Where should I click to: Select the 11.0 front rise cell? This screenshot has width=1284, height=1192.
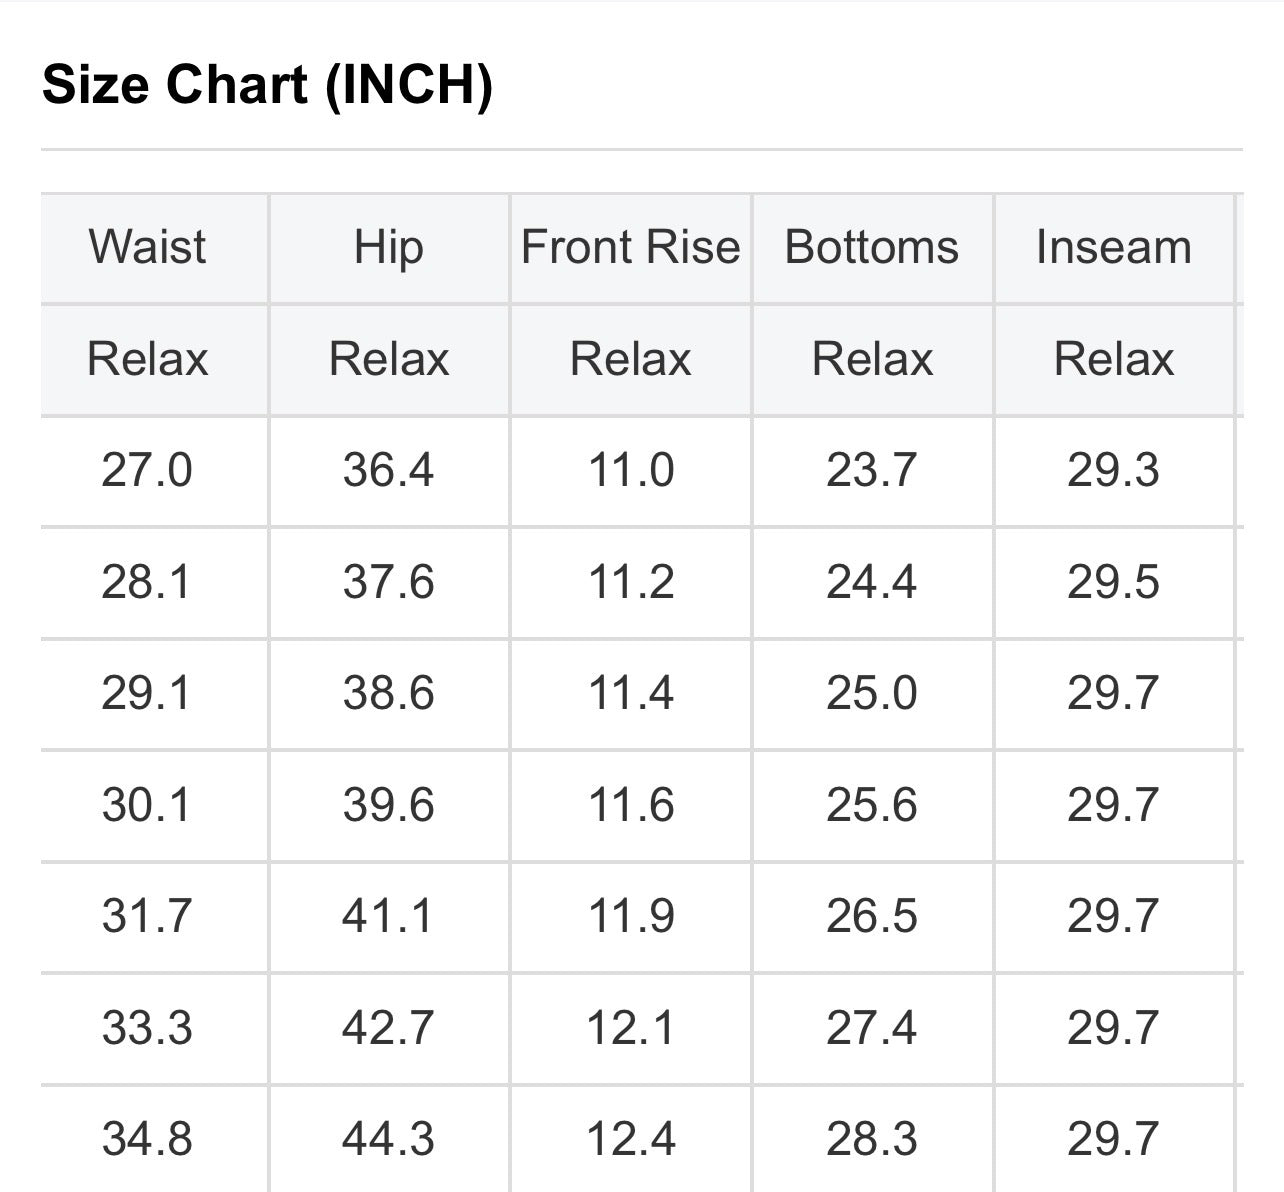pyautogui.click(x=630, y=470)
